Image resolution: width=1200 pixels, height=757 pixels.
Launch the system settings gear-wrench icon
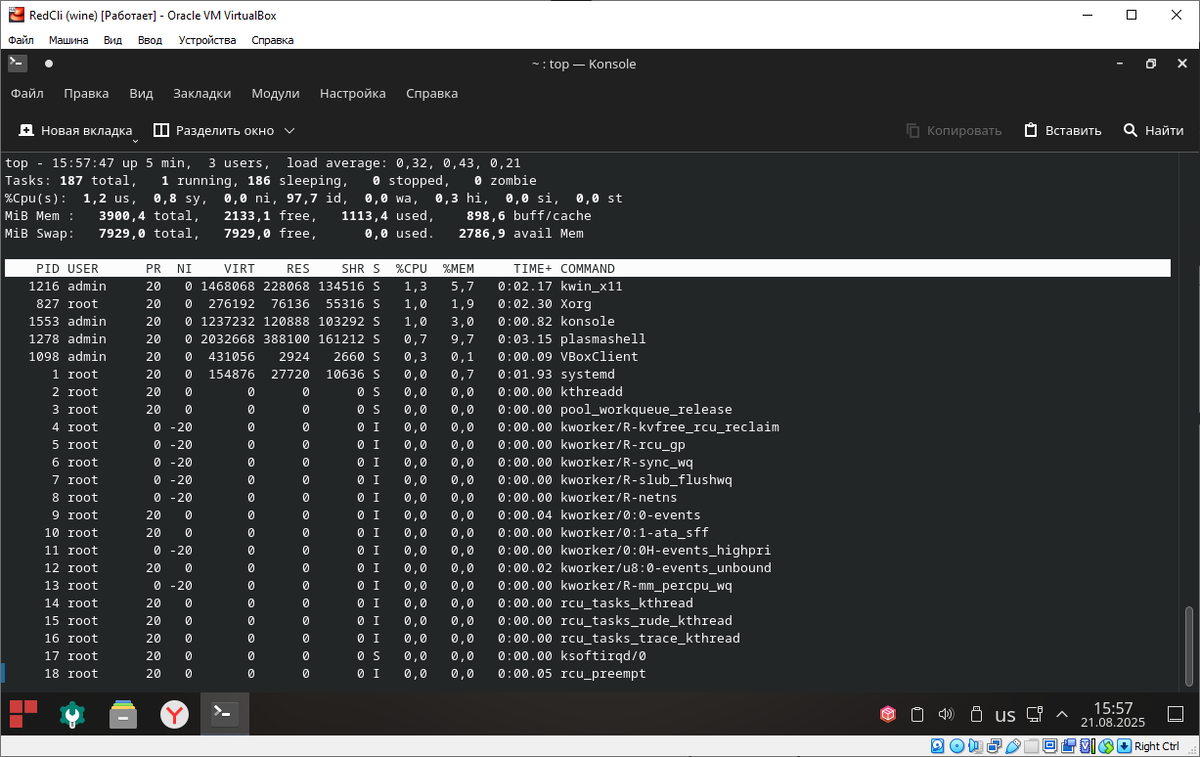[72, 714]
